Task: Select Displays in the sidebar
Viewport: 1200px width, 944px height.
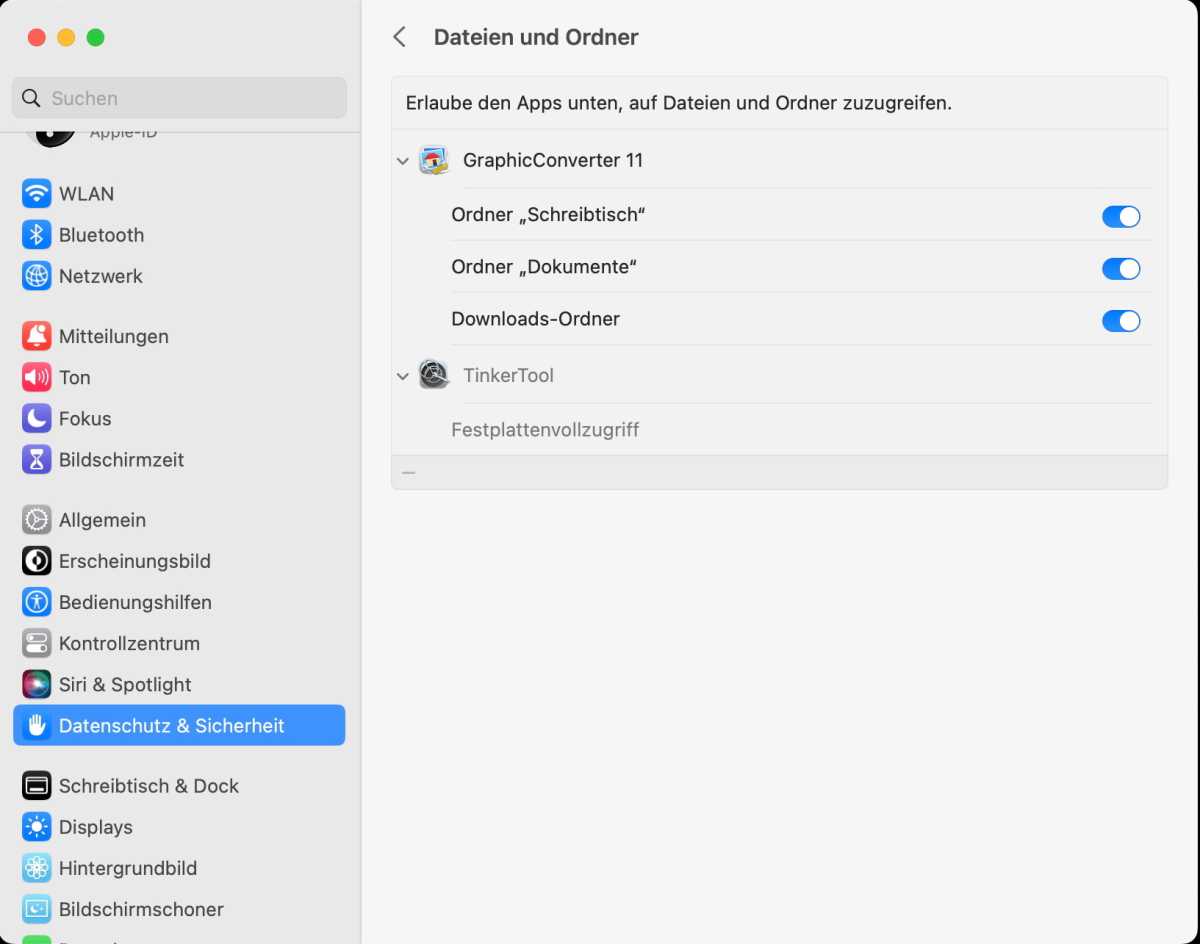Action: pyautogui.click(x=179, y=827)
